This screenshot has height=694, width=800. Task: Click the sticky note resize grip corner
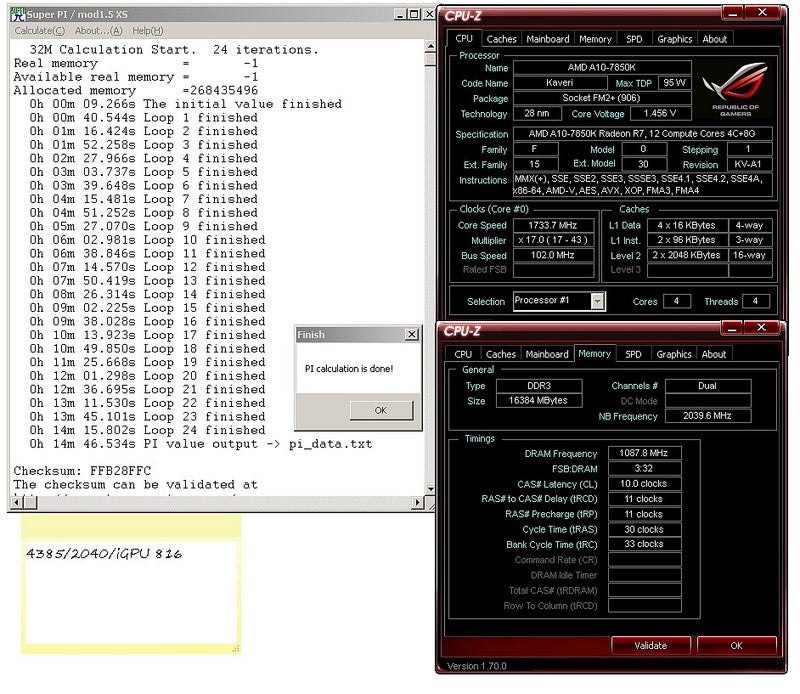(x=235, y=649)
